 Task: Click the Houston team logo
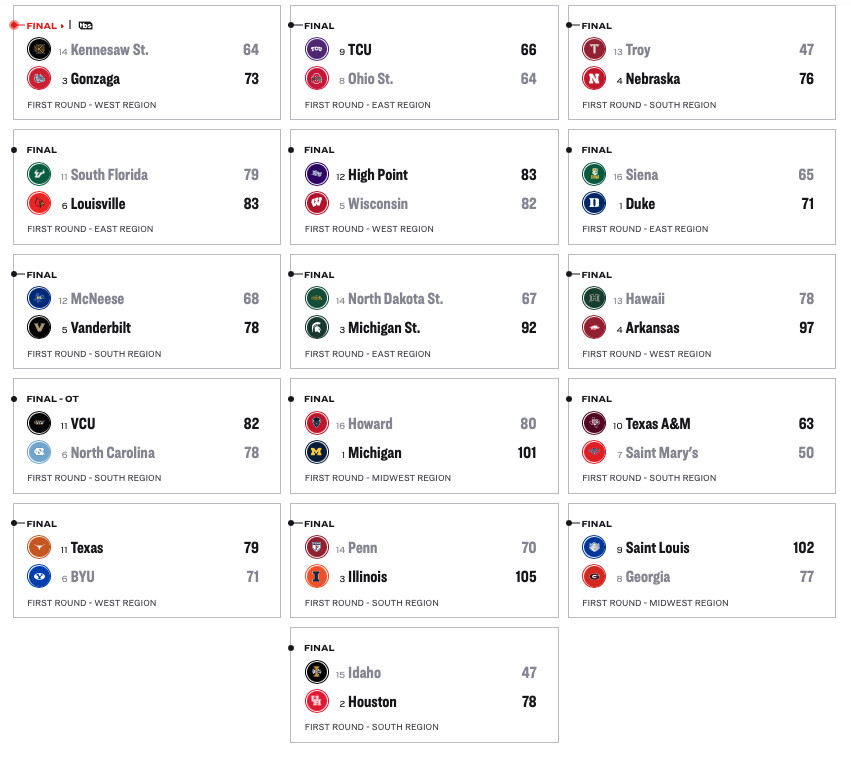[317, 702]
